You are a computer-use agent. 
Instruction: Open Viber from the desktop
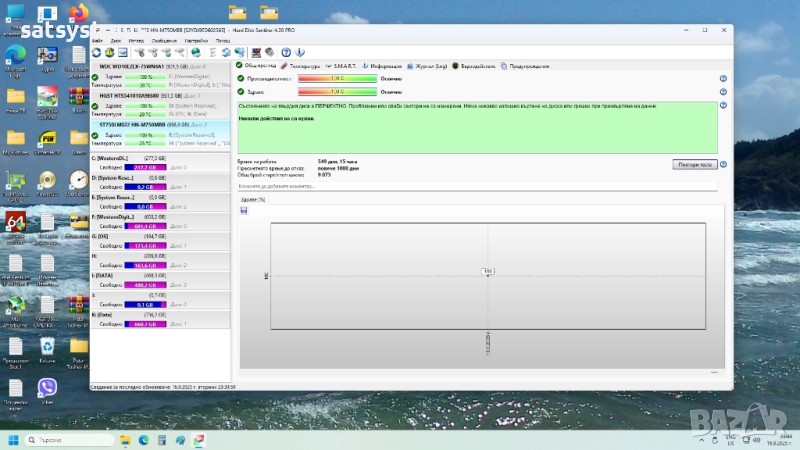pyautogui.click(x=47, y=387)
